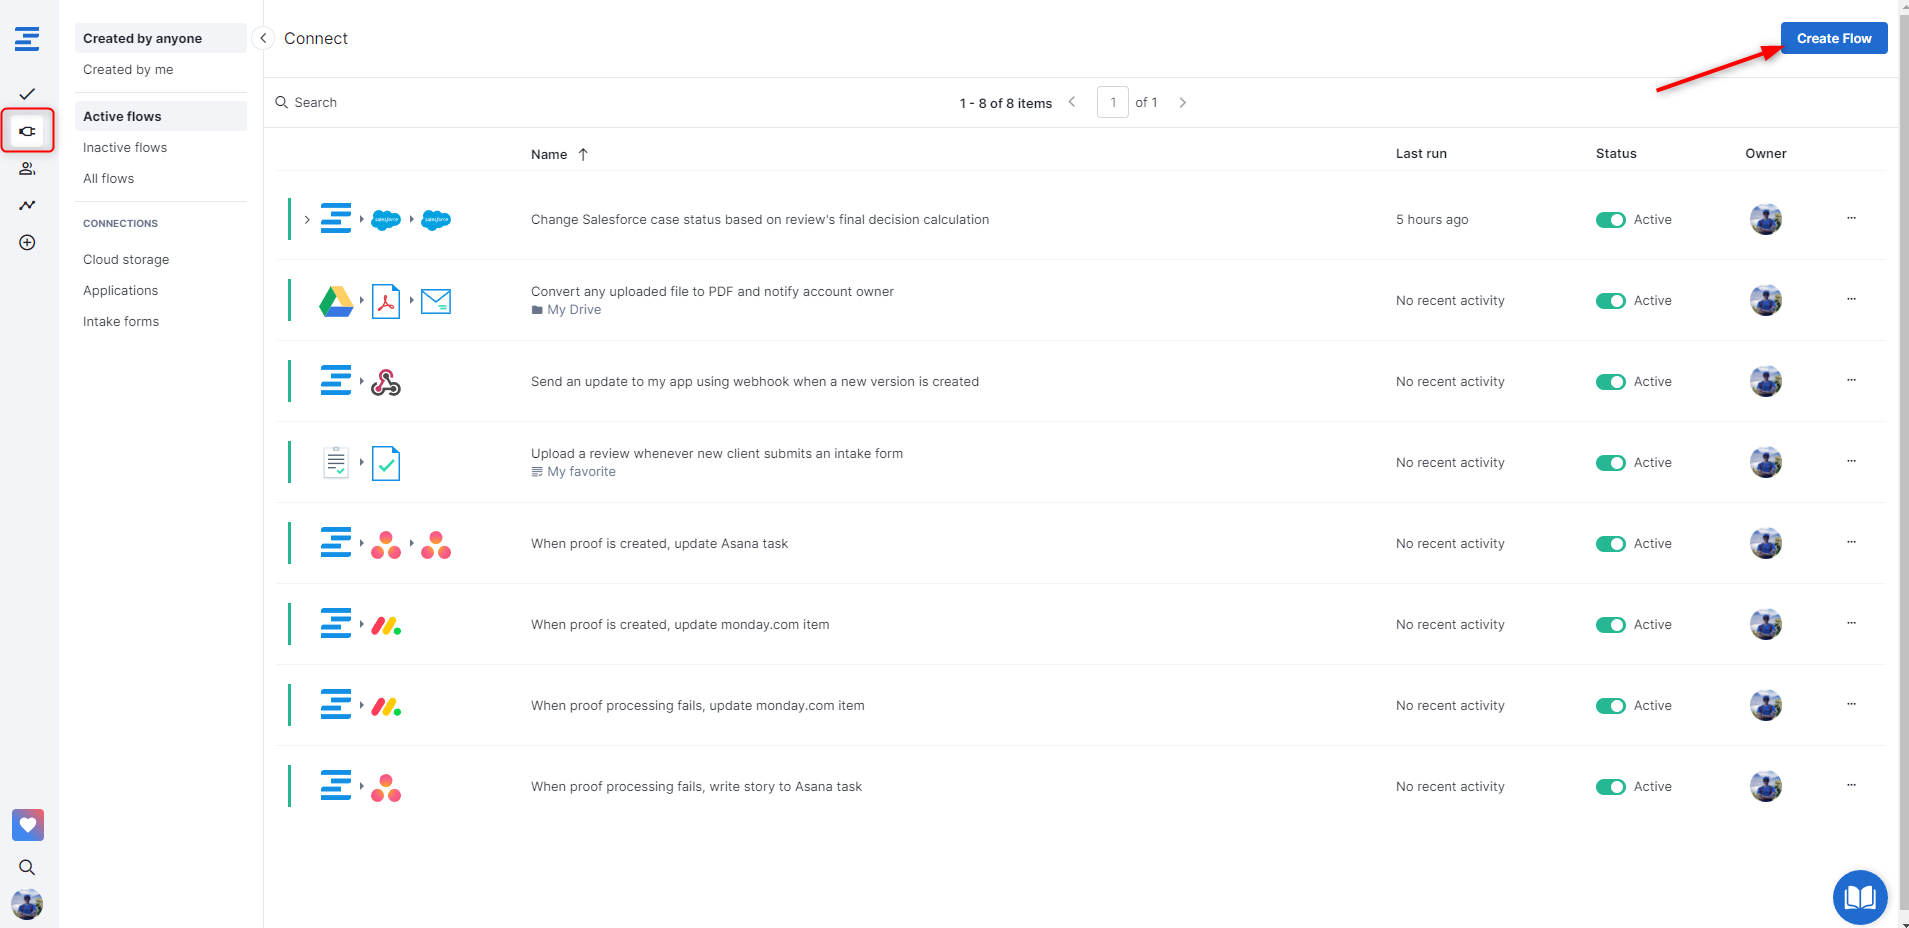Open the blue book help icon

click(x=1859, y=897)
